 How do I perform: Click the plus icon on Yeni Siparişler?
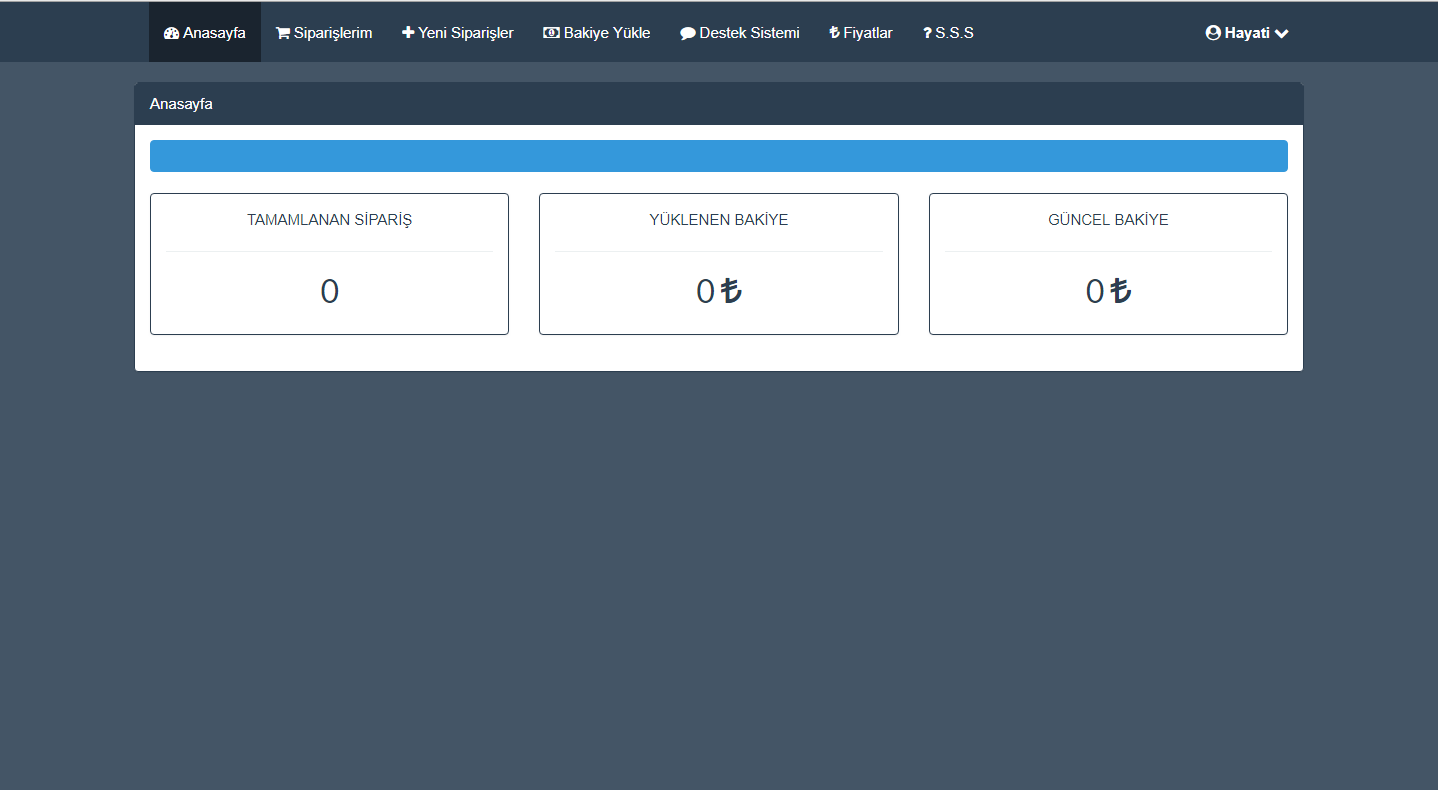[x=407, y=32]
